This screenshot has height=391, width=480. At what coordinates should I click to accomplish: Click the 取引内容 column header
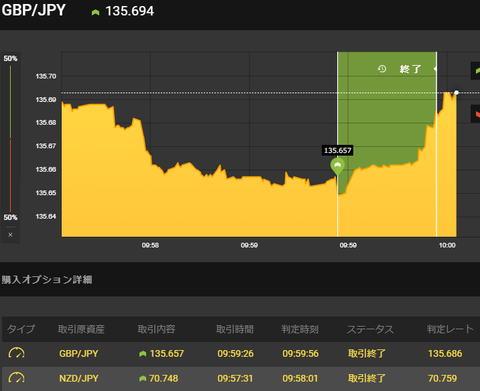156,329
